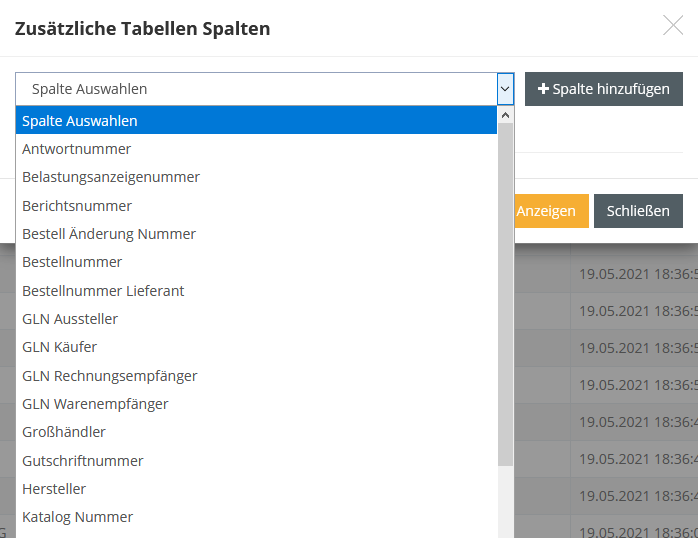Click the Schließen button

(638, 211)
